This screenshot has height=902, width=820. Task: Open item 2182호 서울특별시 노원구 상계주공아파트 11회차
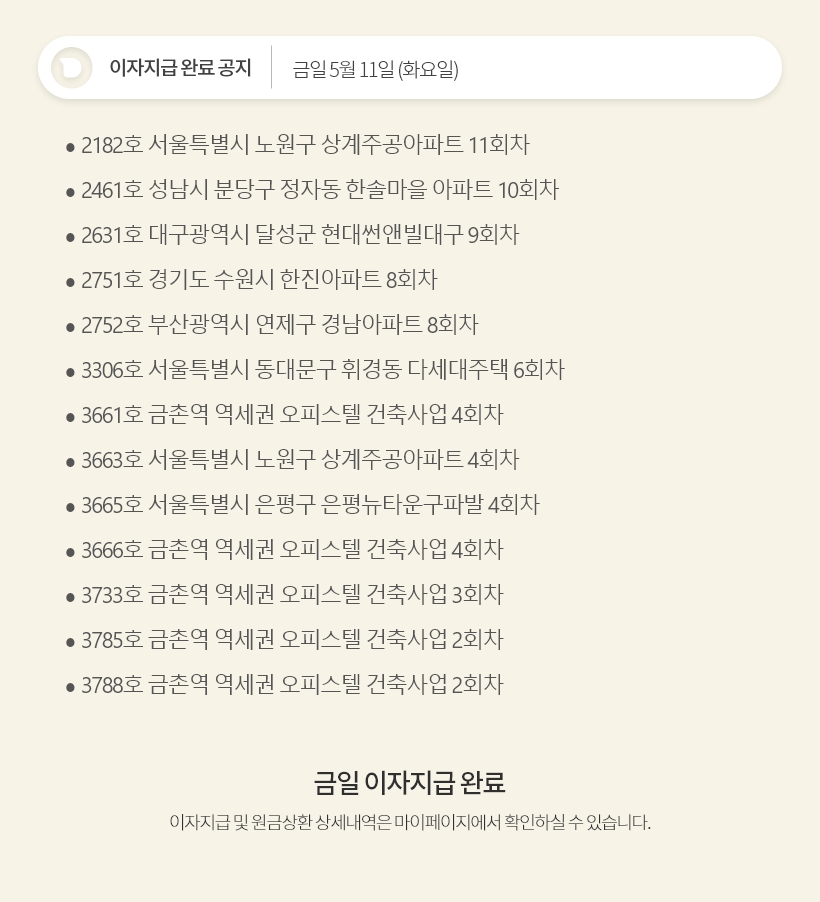pos(305,144)
